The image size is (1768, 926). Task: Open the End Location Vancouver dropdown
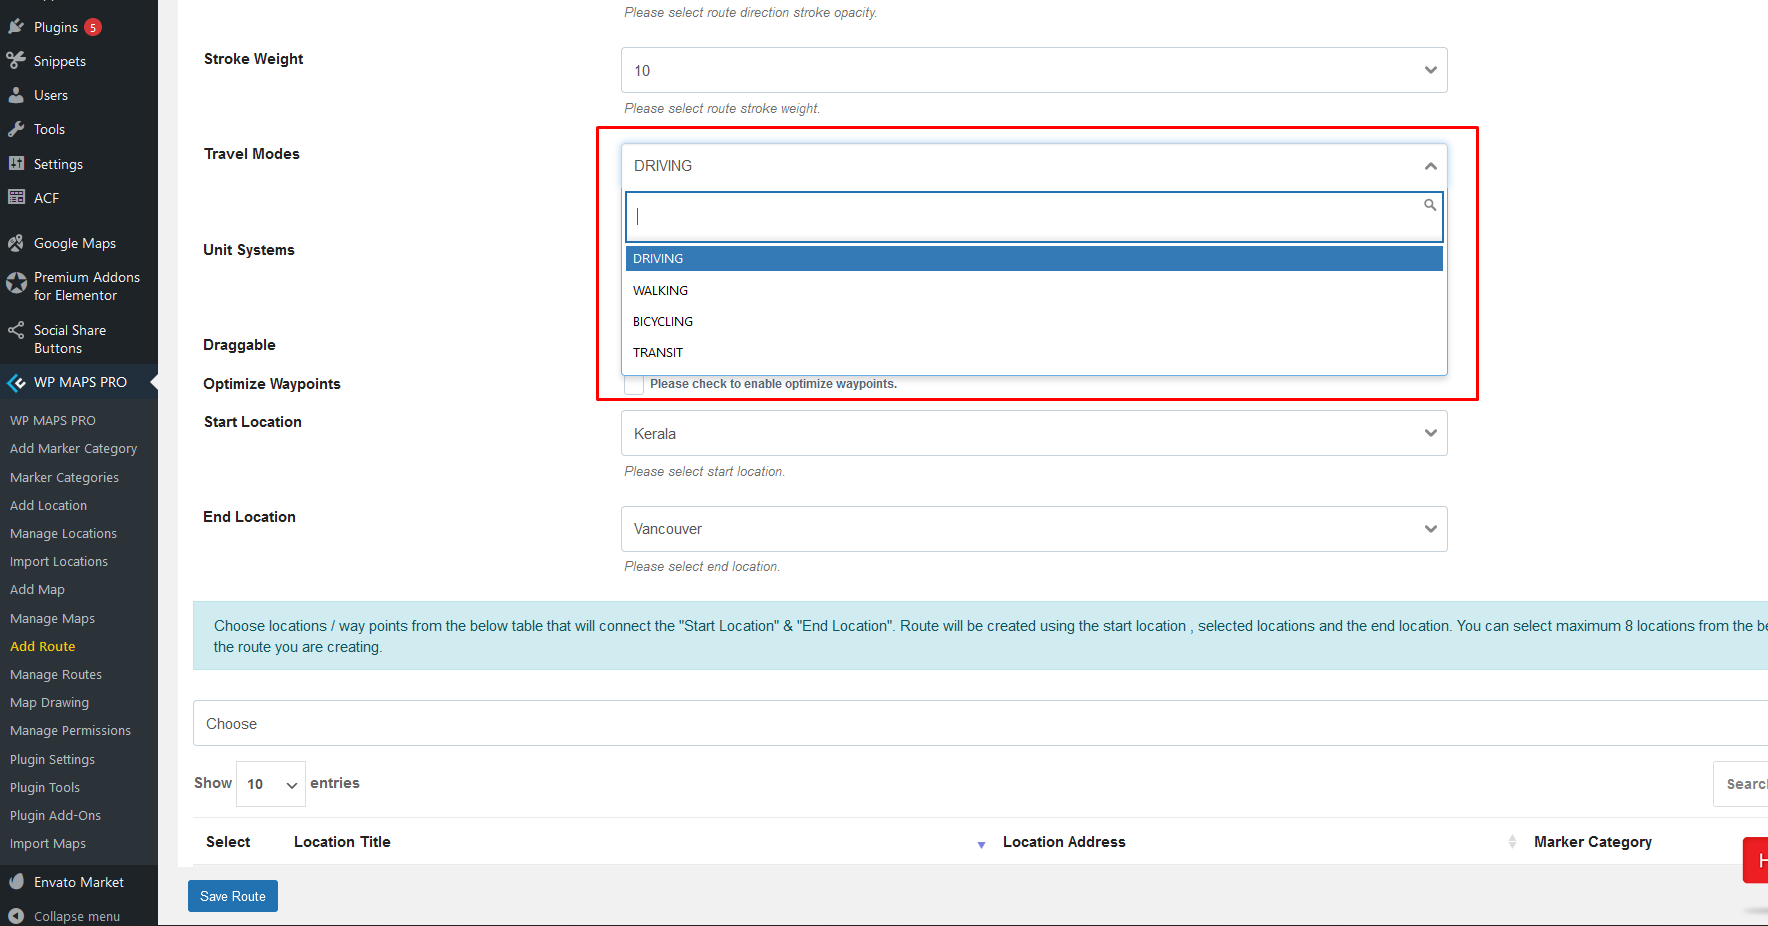click(x=1034, y=529)
